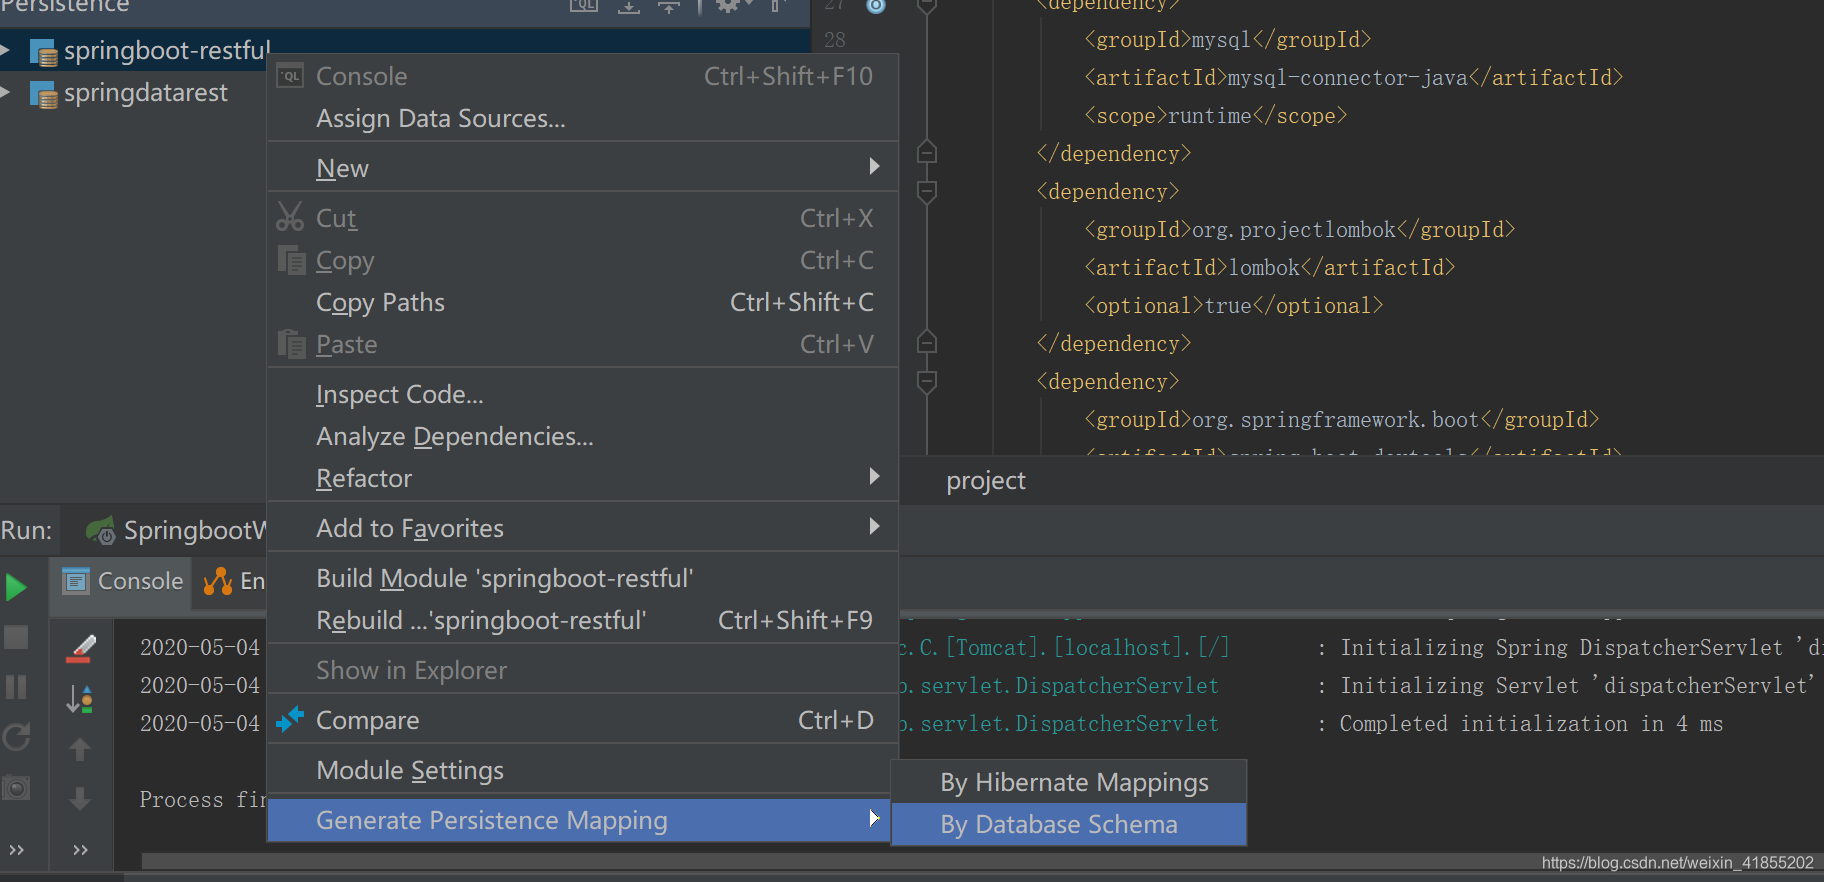Click the optional true line in pom
The height and width of the screenshot is (882, 1824).
[1233, 305]
